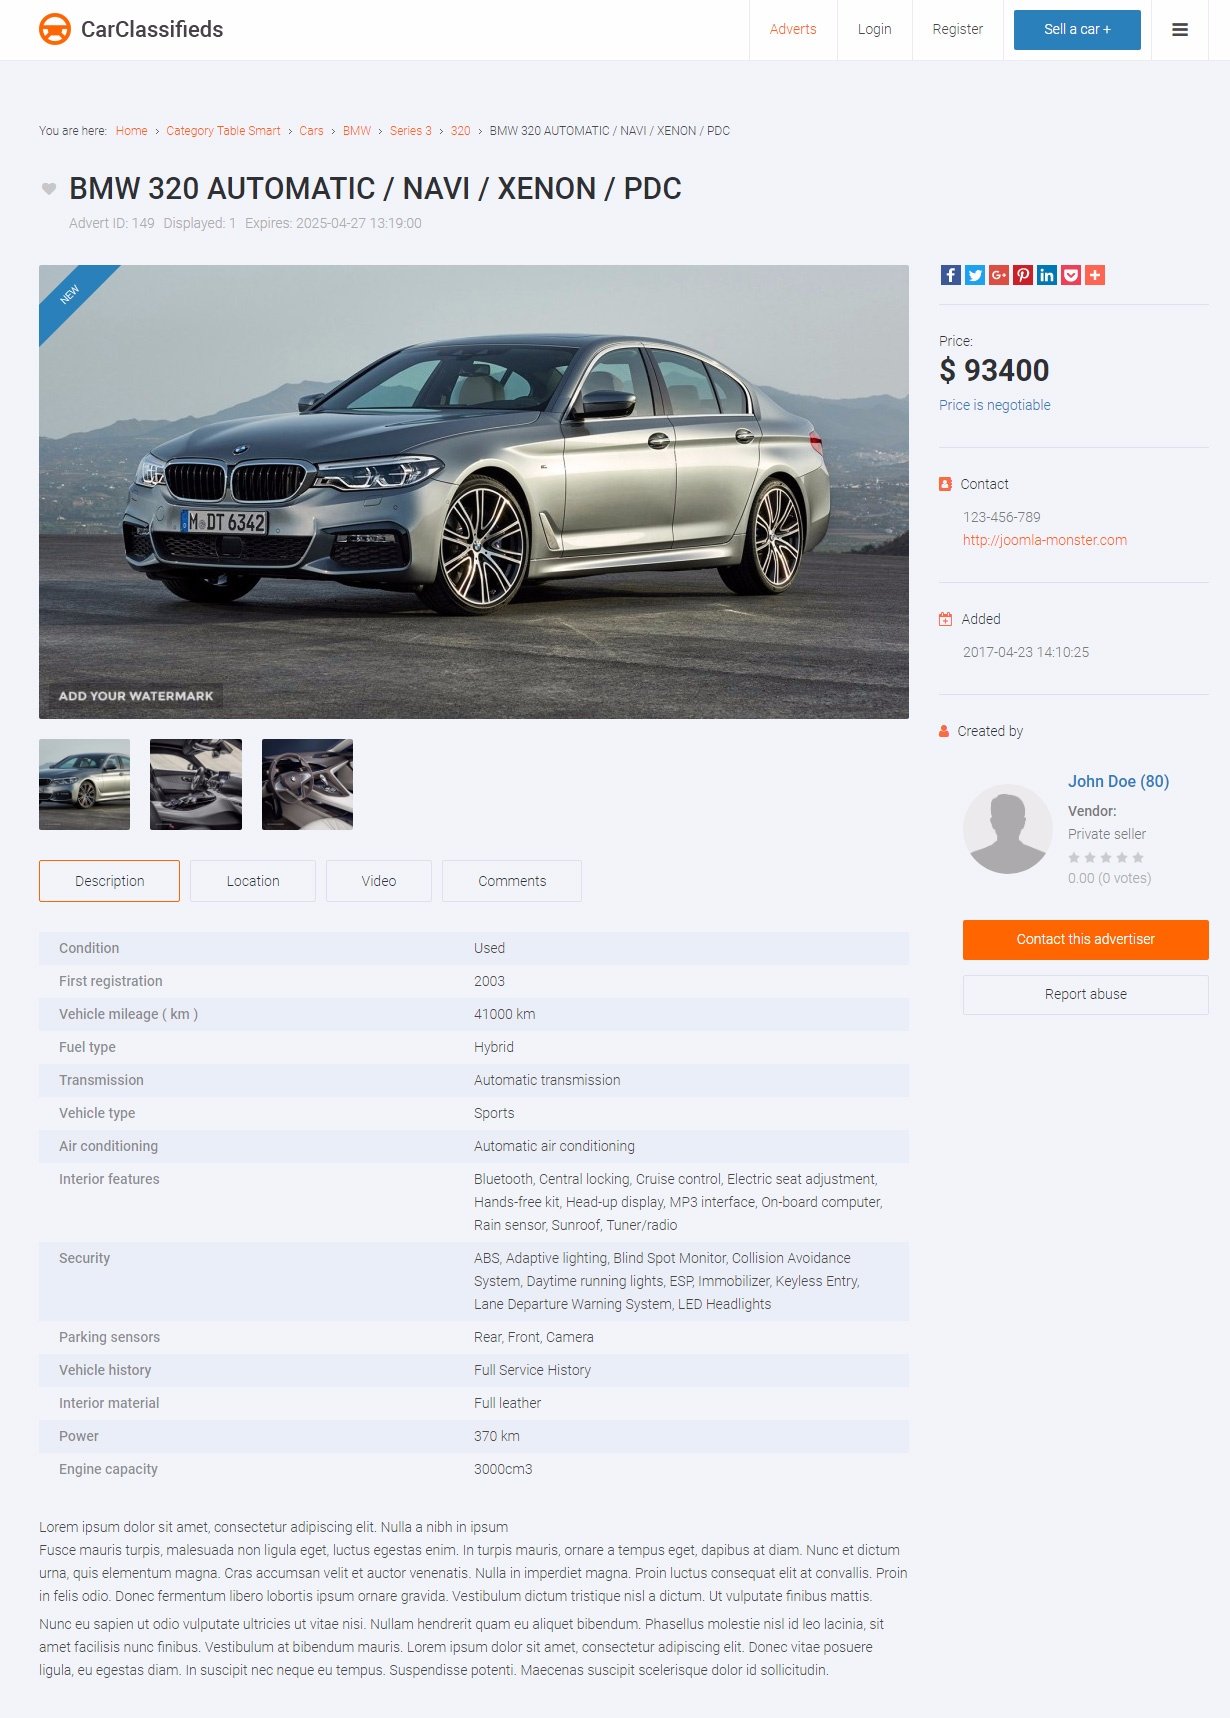Click the Report abuse button
Image resolution: width=1230 pixels, height=1718 pixels.
pyautogui.click(x=1086, y=995)
